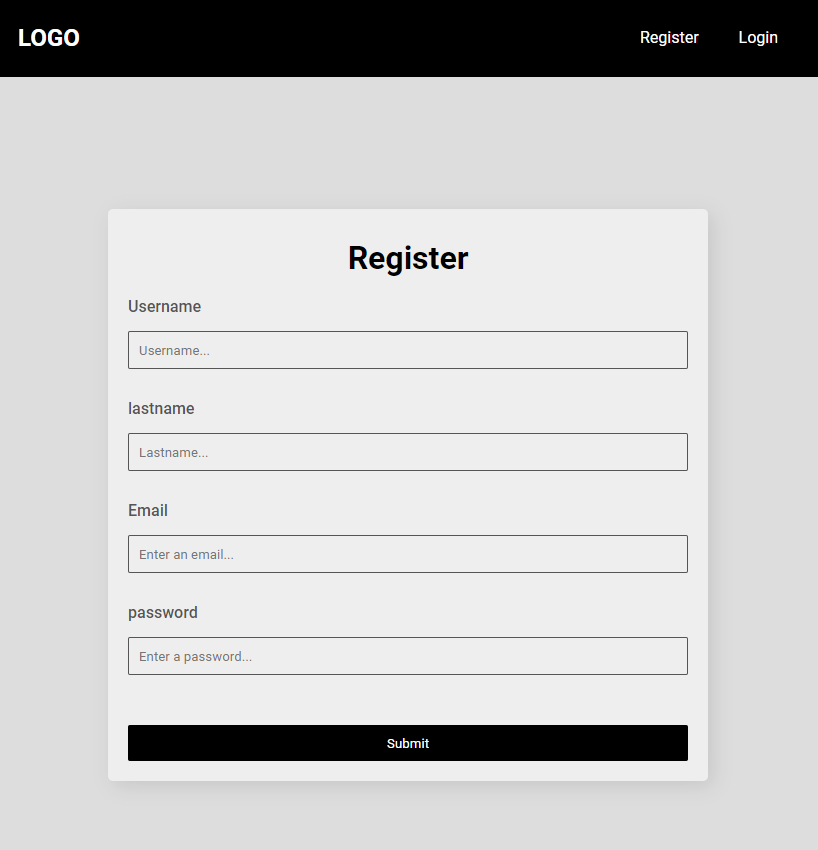The width and height of the screenshot is (818, 850).
Task: Click the password label on the form
Action: click(162, 612)
